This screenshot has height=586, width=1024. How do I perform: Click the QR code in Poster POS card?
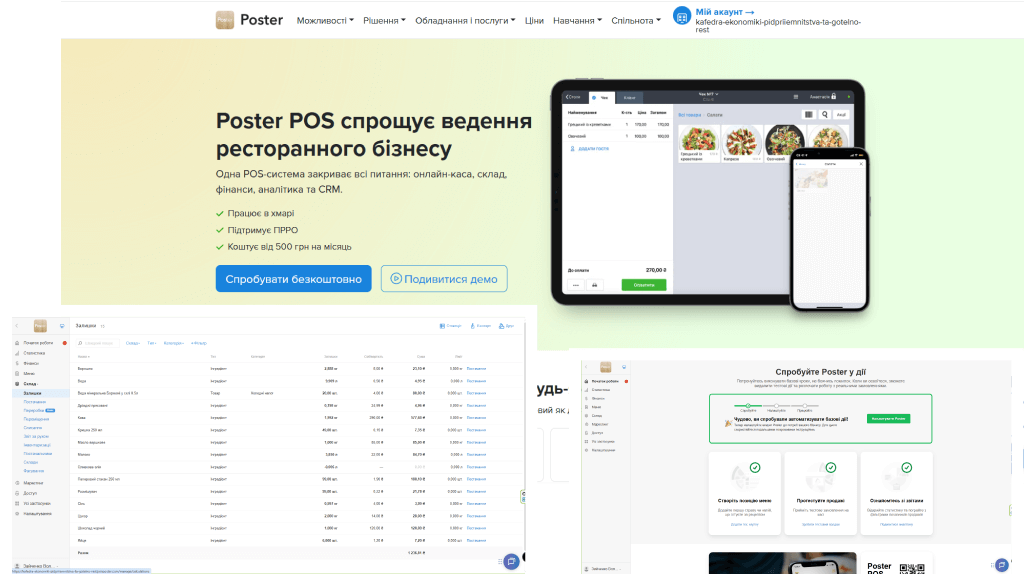912,567
